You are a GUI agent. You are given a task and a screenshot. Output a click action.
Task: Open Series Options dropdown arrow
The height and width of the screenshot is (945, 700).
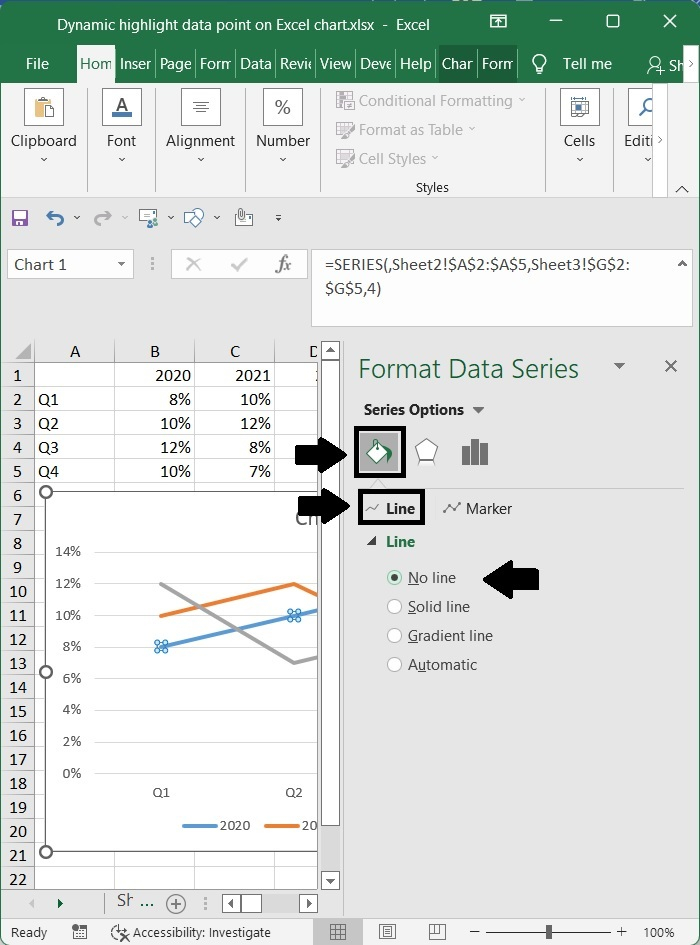click(x=479, y=410)
